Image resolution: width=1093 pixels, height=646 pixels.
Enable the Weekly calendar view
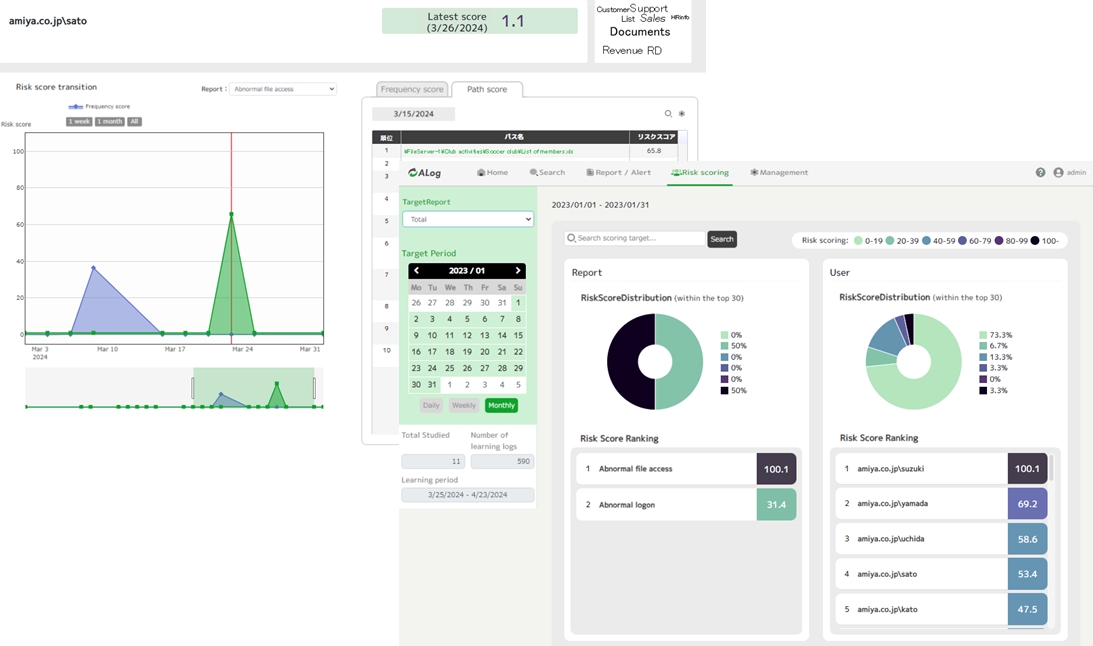(463, 405)
